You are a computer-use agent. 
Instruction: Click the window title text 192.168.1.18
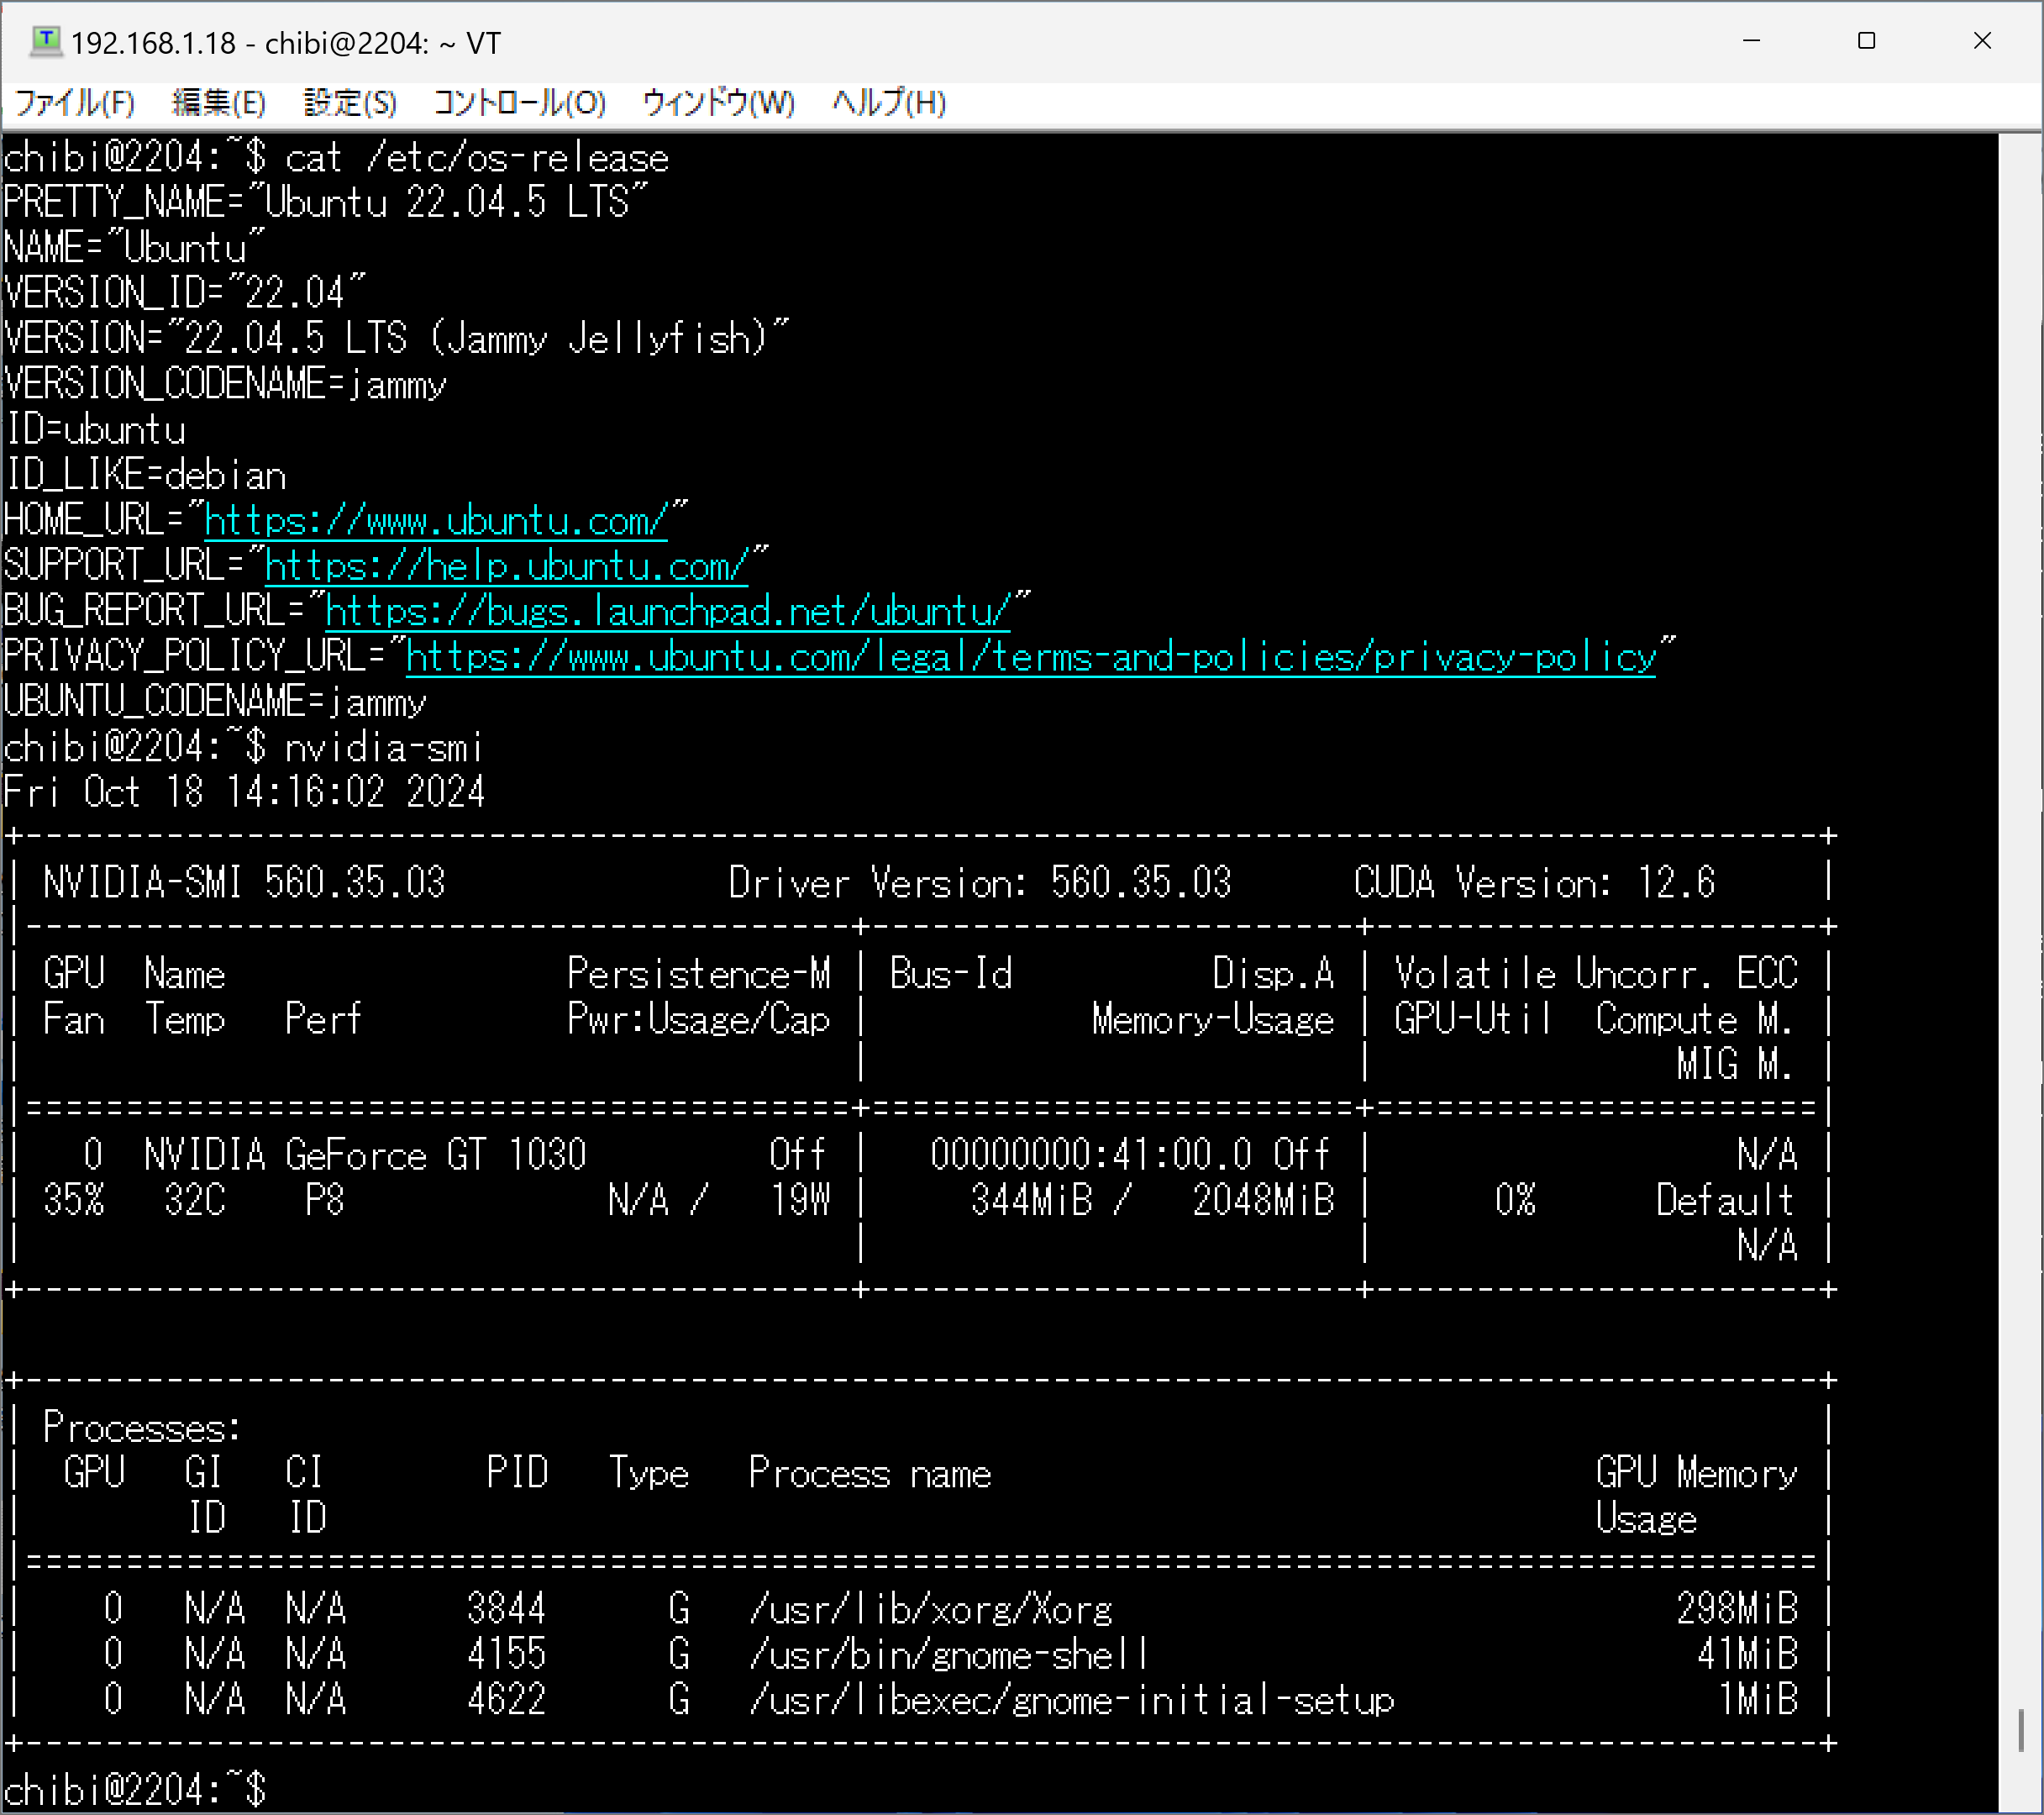pos(153,43)
